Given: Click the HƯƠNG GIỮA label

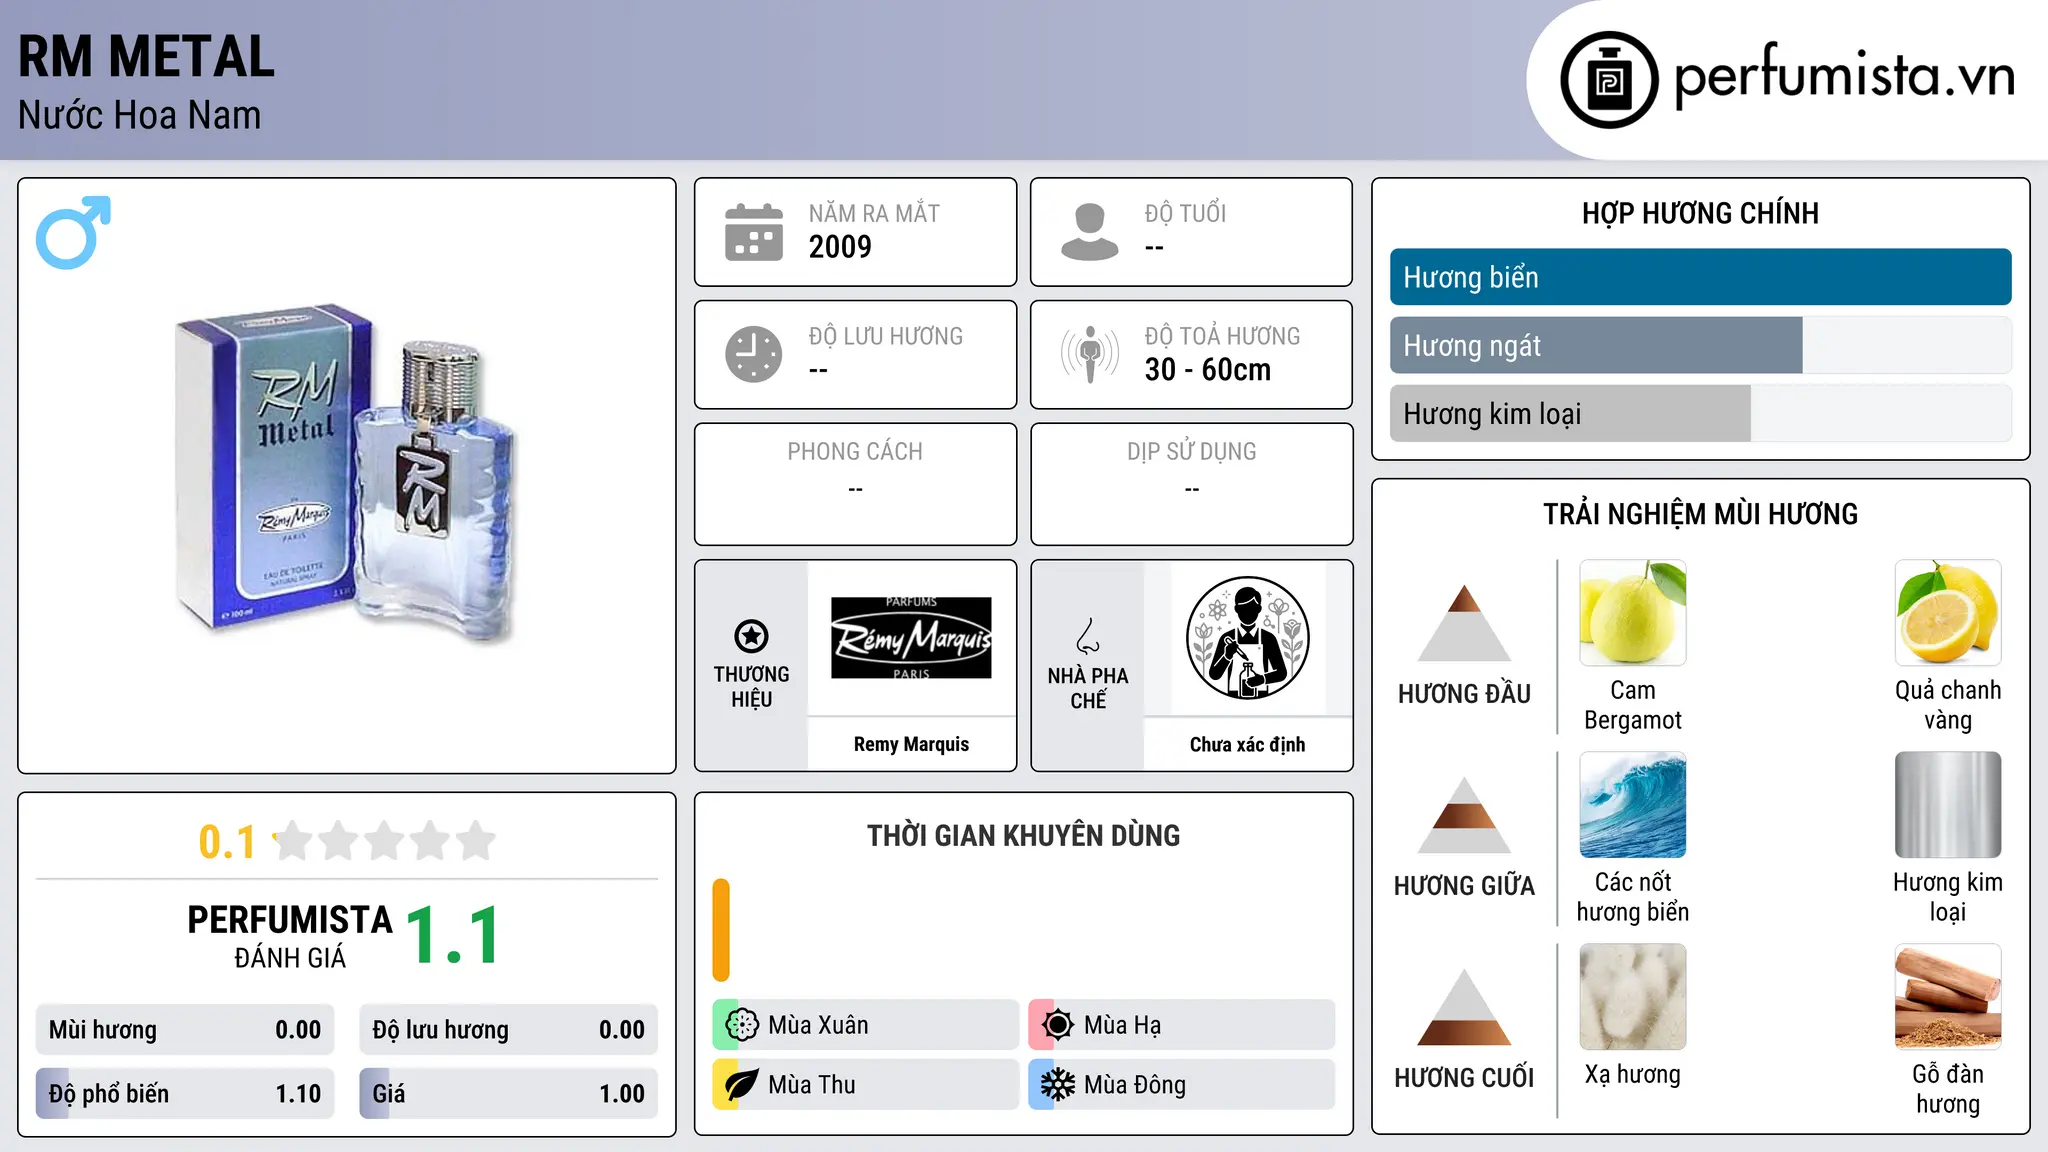Looking at the screenshot, I should click(x=1464, y=886).
